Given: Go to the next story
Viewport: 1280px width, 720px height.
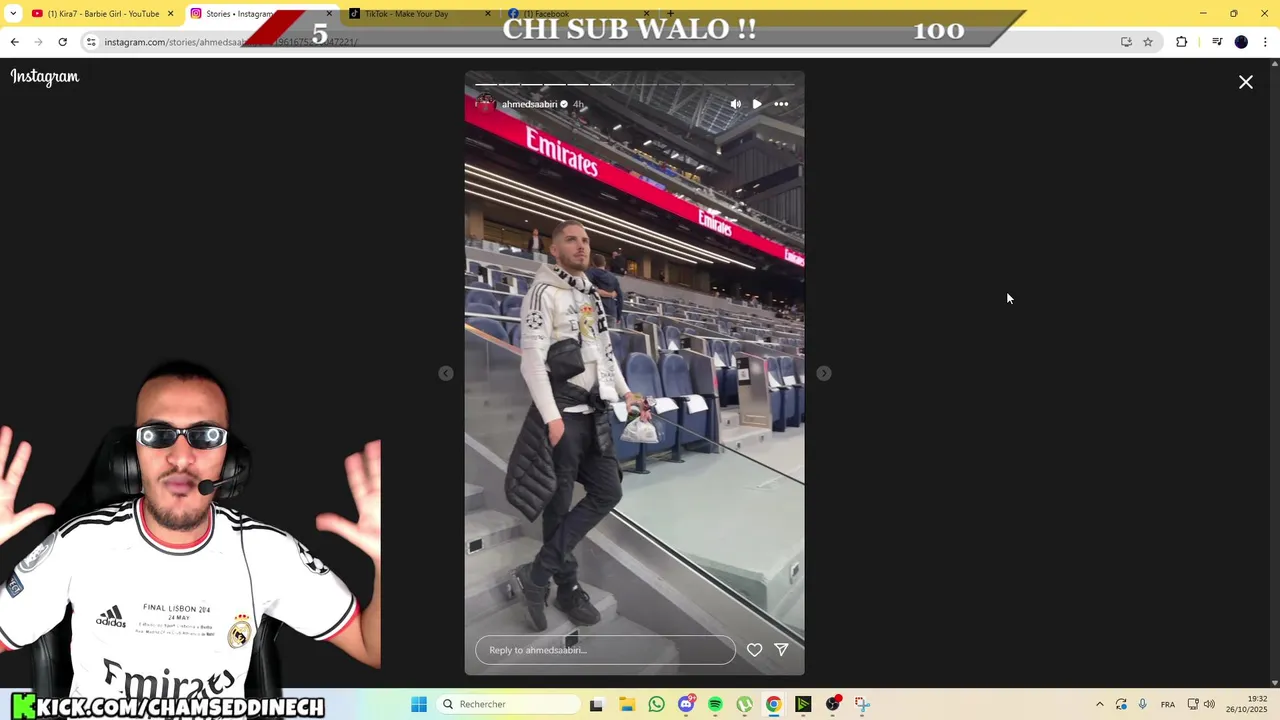Looking at the screenshot, I should (x=823, y=373).
